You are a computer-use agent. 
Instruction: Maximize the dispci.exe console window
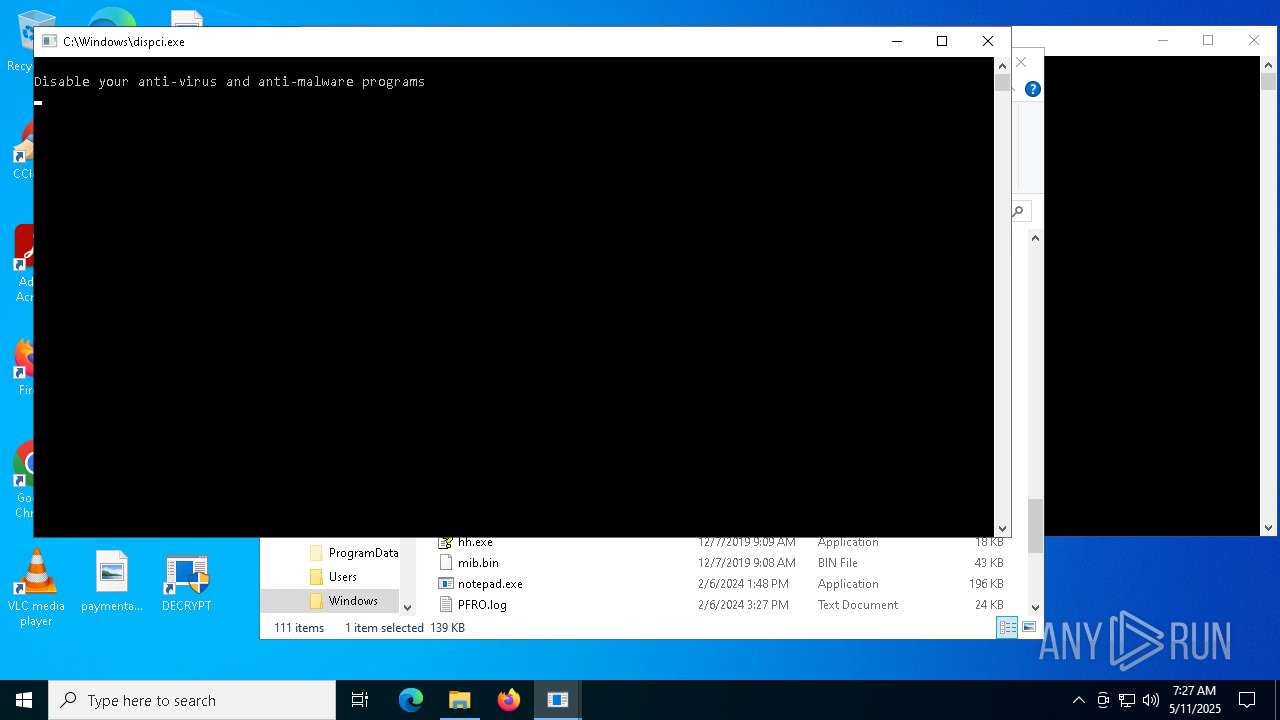pos(941,41)
